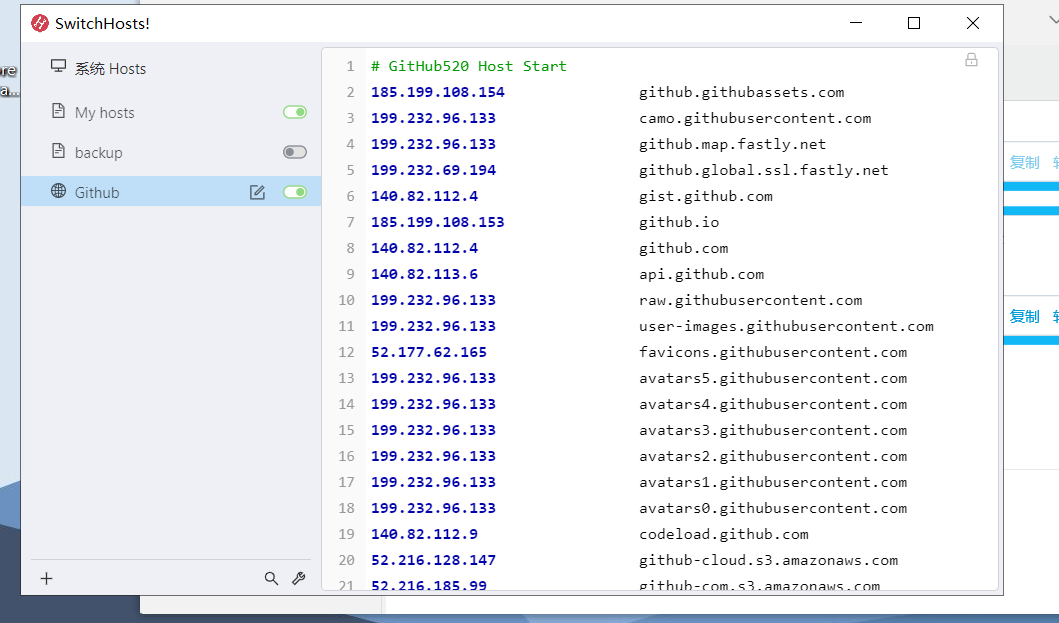Image resolution: width=1059 pixels, height=623 pixels.
Task: Click hostname favicons.githubusercontent.com
Action: click(x=773, y=352)
